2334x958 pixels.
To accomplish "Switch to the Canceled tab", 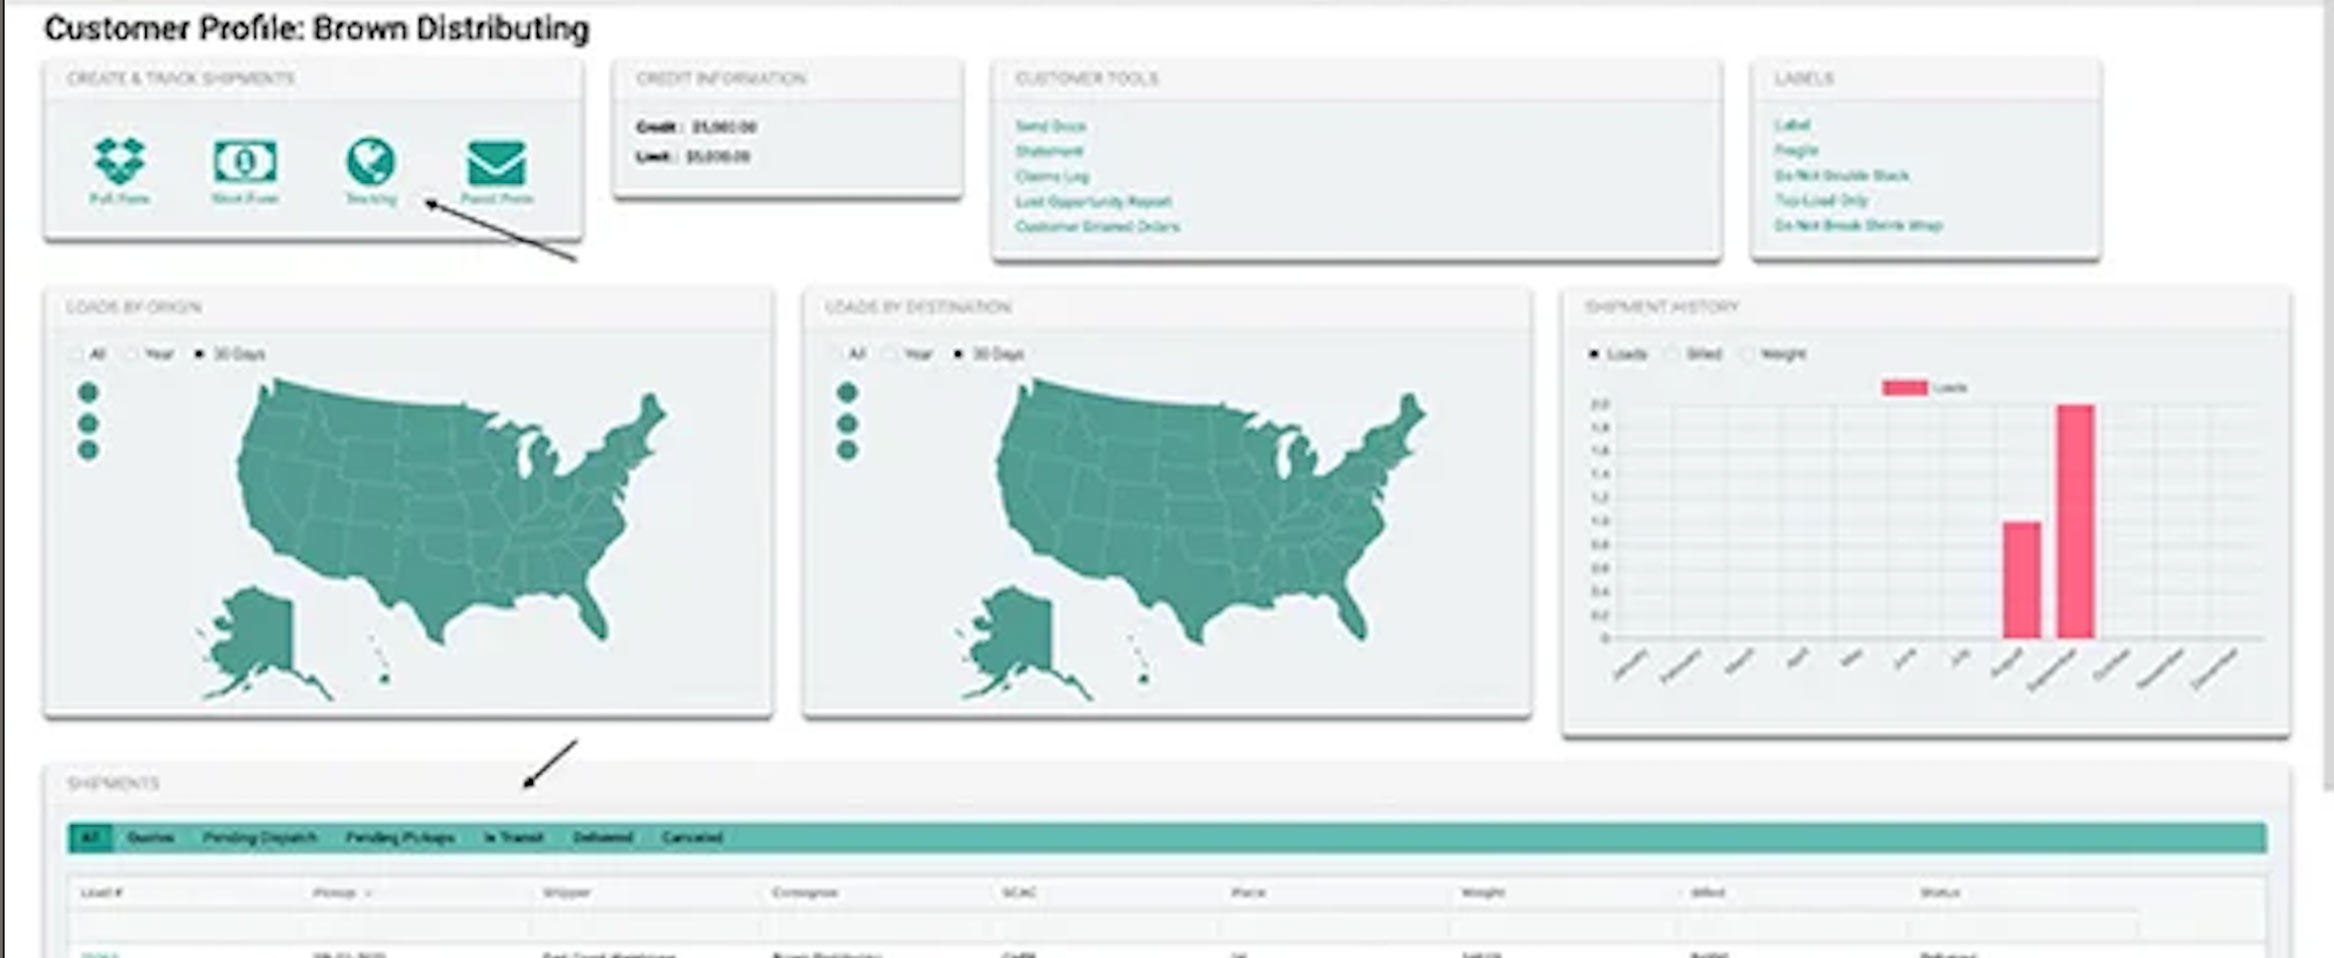I will [692, 837].
